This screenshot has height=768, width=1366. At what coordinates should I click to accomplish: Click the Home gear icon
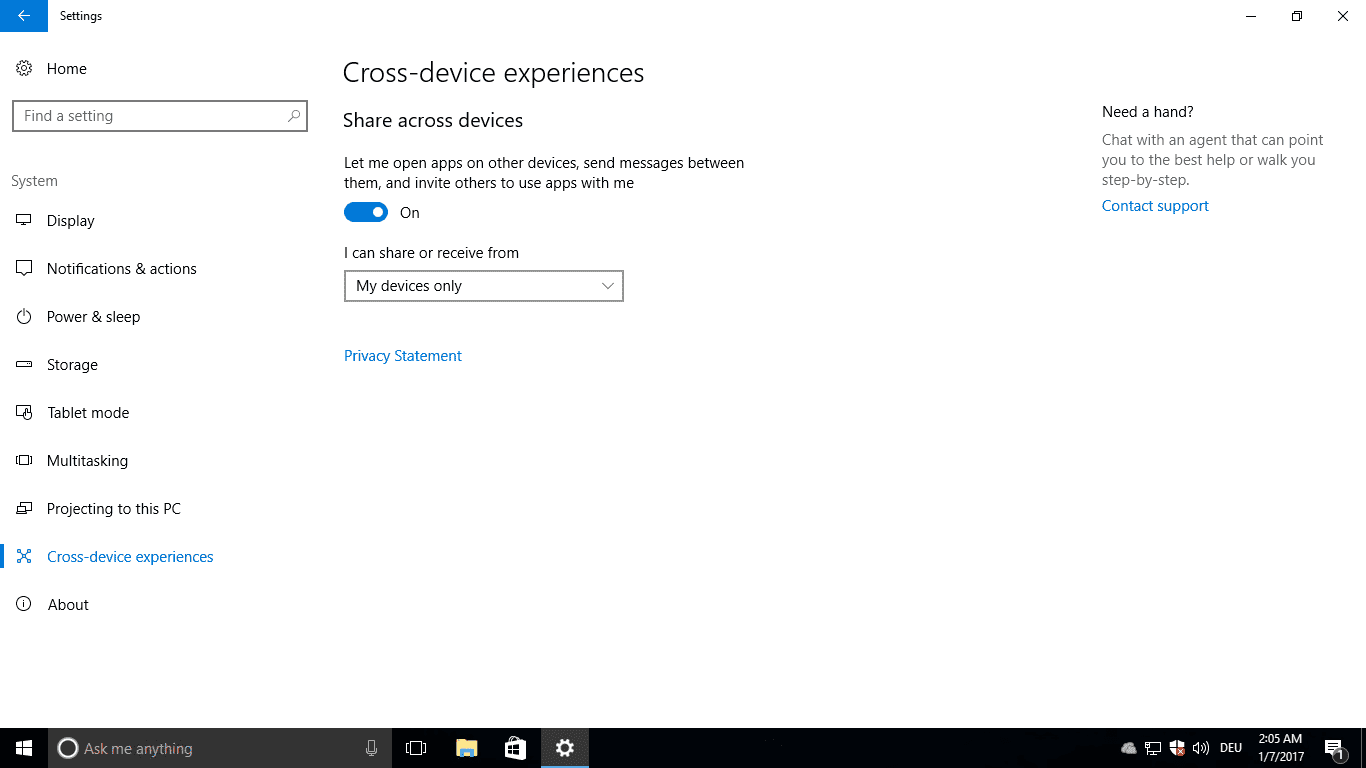tap(23, 69)
